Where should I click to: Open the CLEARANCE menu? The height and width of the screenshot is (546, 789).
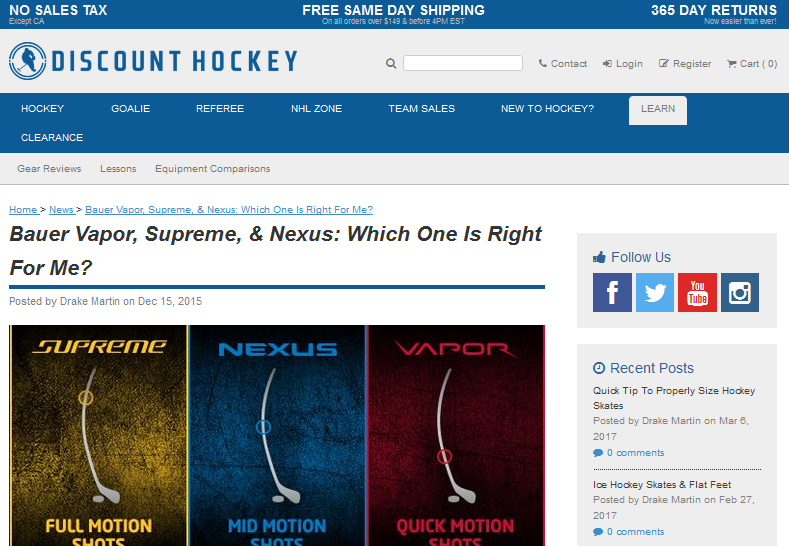(x=52, y=137)
